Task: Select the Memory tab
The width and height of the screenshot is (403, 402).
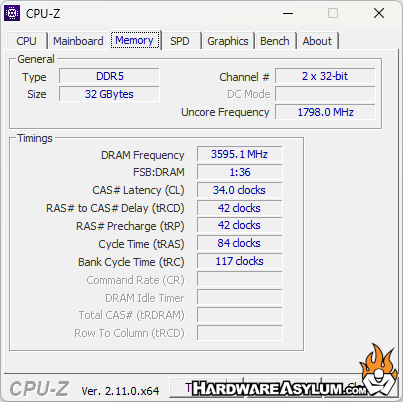Action: click(x=135, y=40)
